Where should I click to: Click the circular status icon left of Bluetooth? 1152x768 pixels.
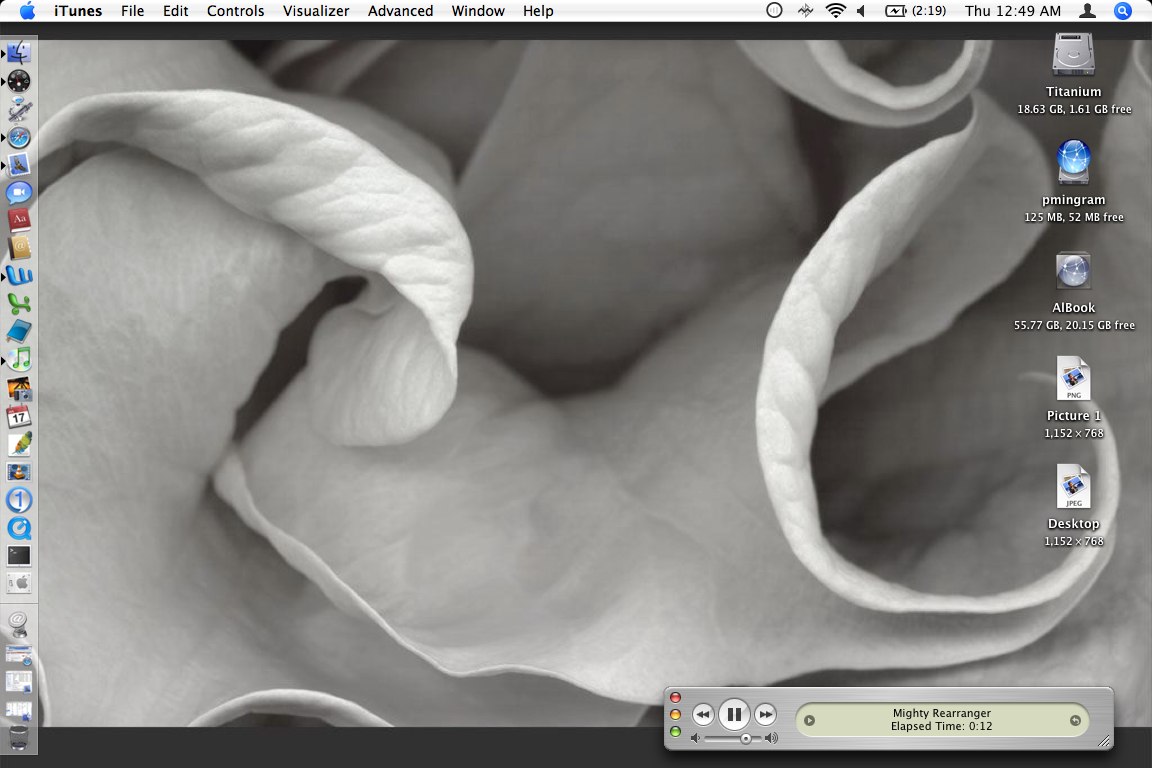[x=774, y=11]
